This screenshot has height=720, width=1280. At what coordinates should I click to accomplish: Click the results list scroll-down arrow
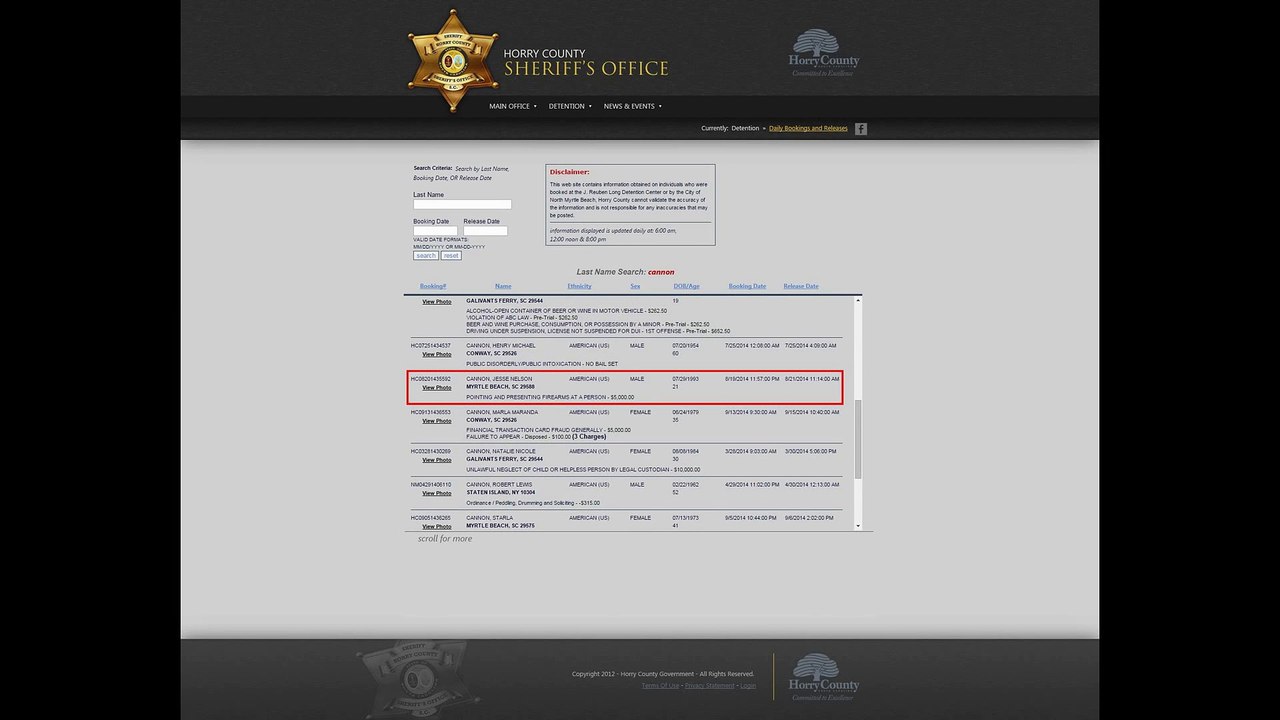pyautogui.click(x=857, y=525)
